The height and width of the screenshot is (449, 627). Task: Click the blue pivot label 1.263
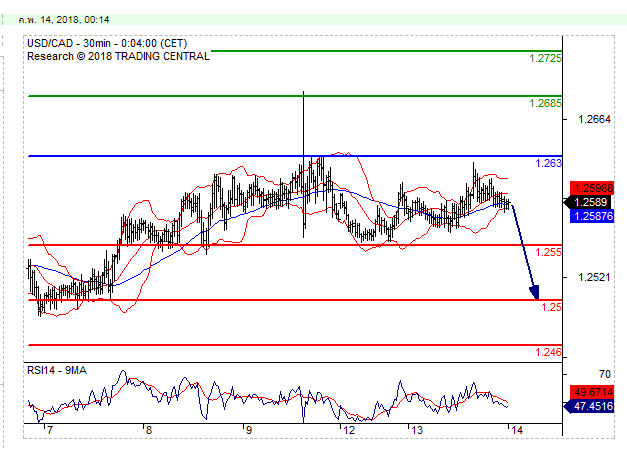tap(549, 163)
